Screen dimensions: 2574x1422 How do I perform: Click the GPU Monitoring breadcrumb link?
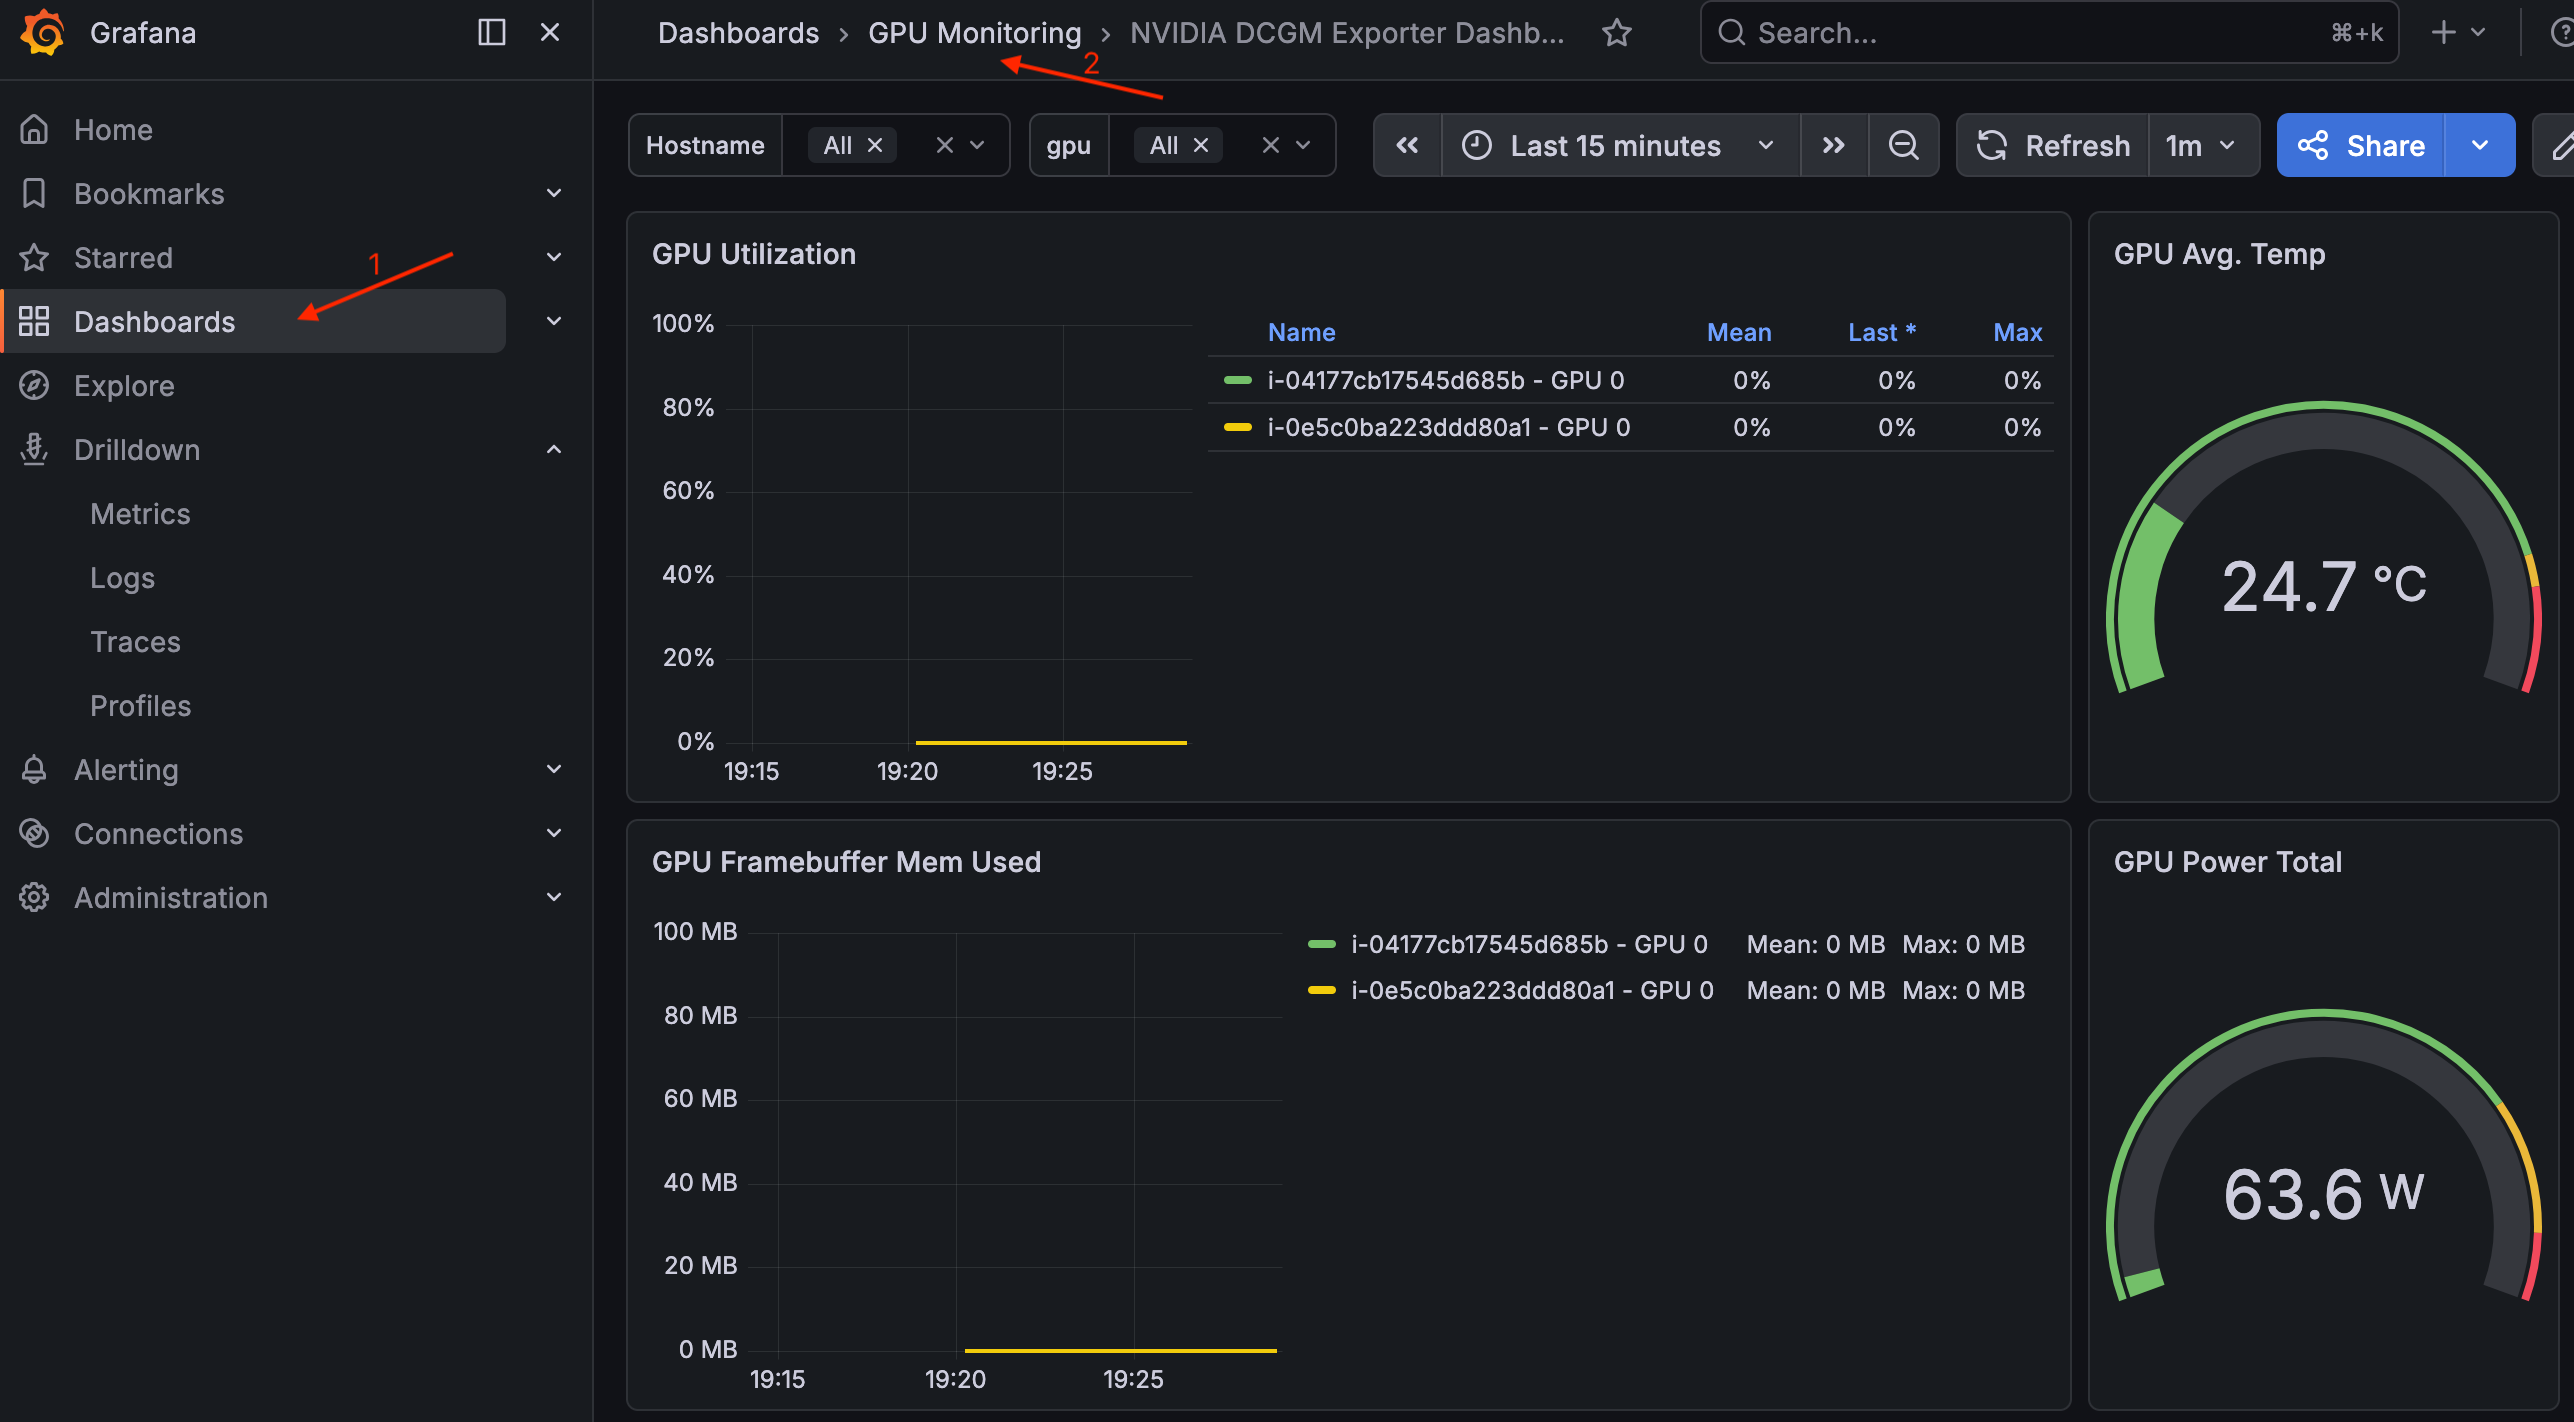point(974,33)
